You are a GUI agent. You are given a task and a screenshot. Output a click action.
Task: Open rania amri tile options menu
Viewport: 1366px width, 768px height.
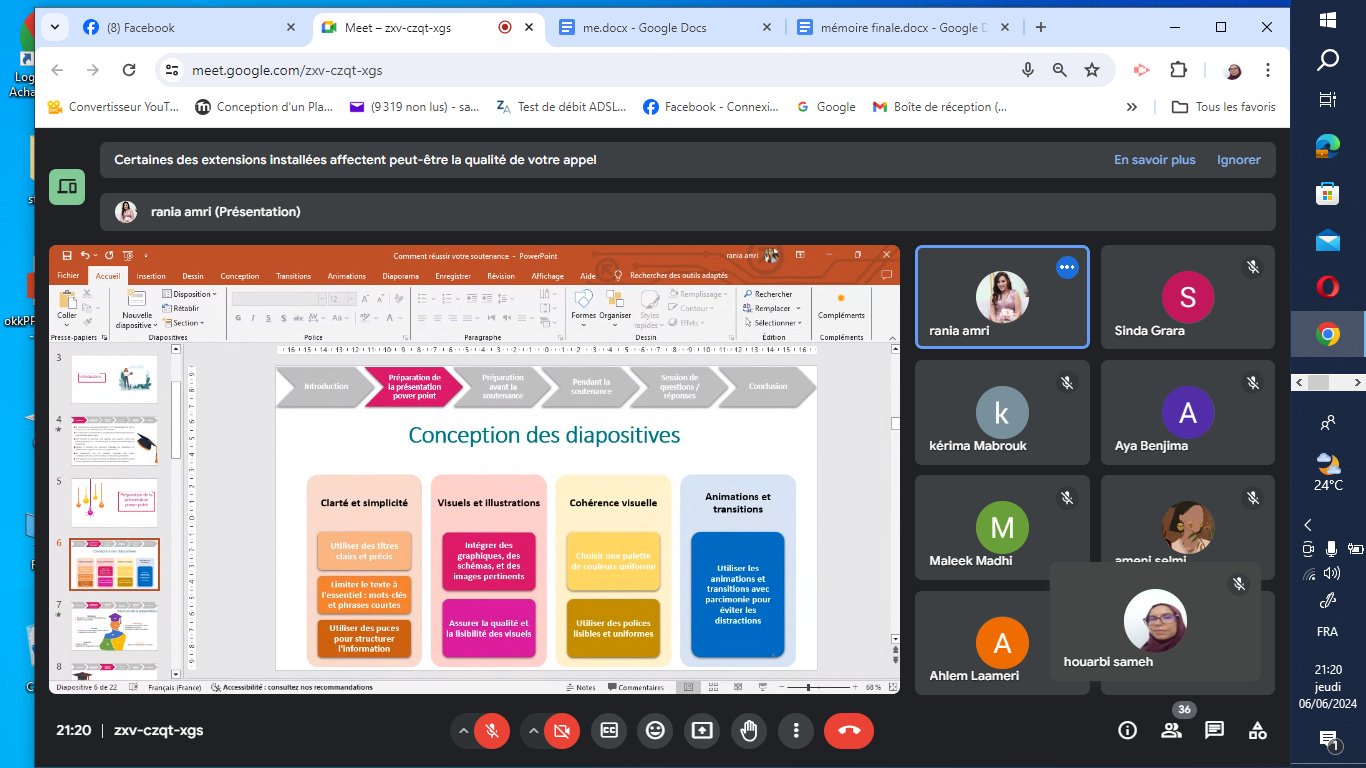point(1067,267)
